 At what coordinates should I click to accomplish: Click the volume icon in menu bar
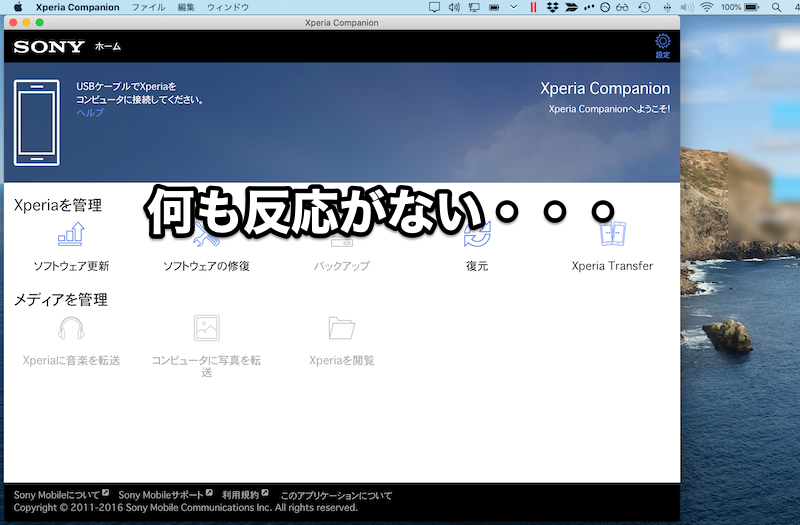(456, 7)
